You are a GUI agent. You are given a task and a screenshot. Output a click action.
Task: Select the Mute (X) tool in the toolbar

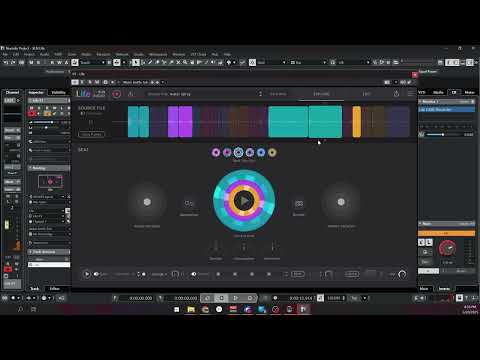point(178,62)
